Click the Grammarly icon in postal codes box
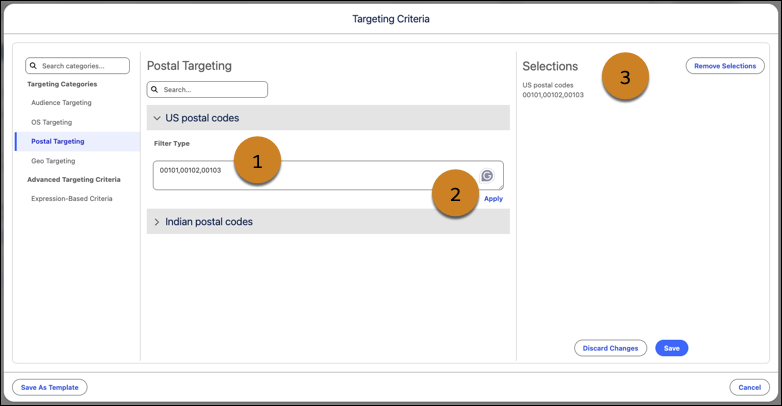 [487, 176]
